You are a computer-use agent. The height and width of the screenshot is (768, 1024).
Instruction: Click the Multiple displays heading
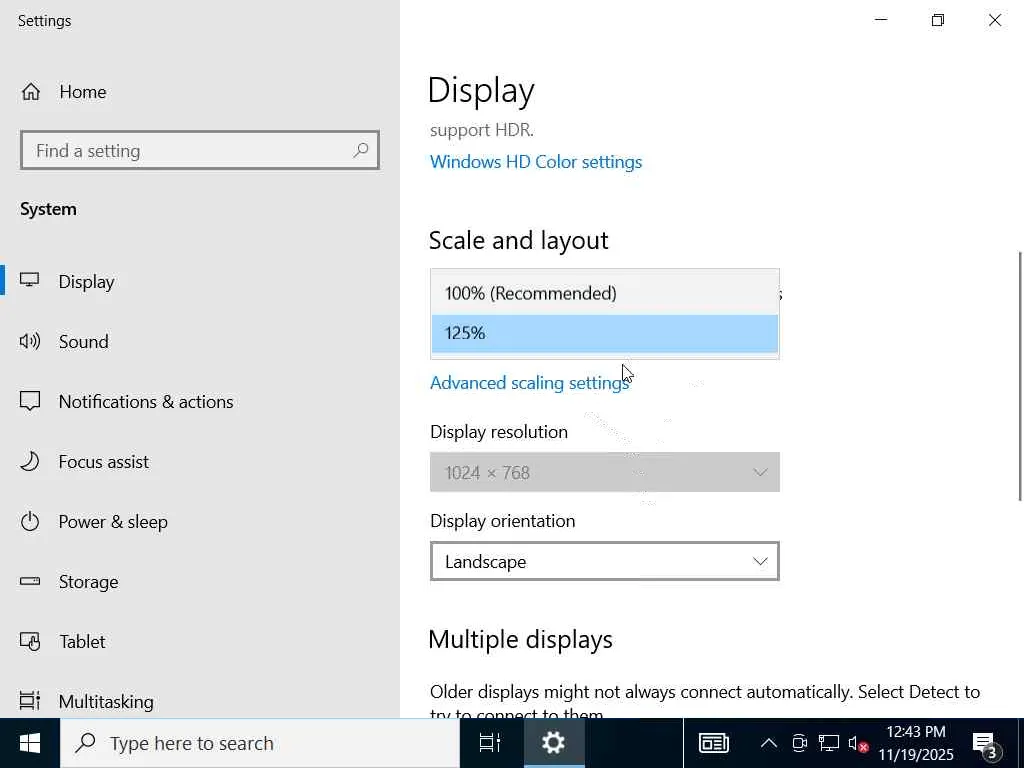pos(520,639)
